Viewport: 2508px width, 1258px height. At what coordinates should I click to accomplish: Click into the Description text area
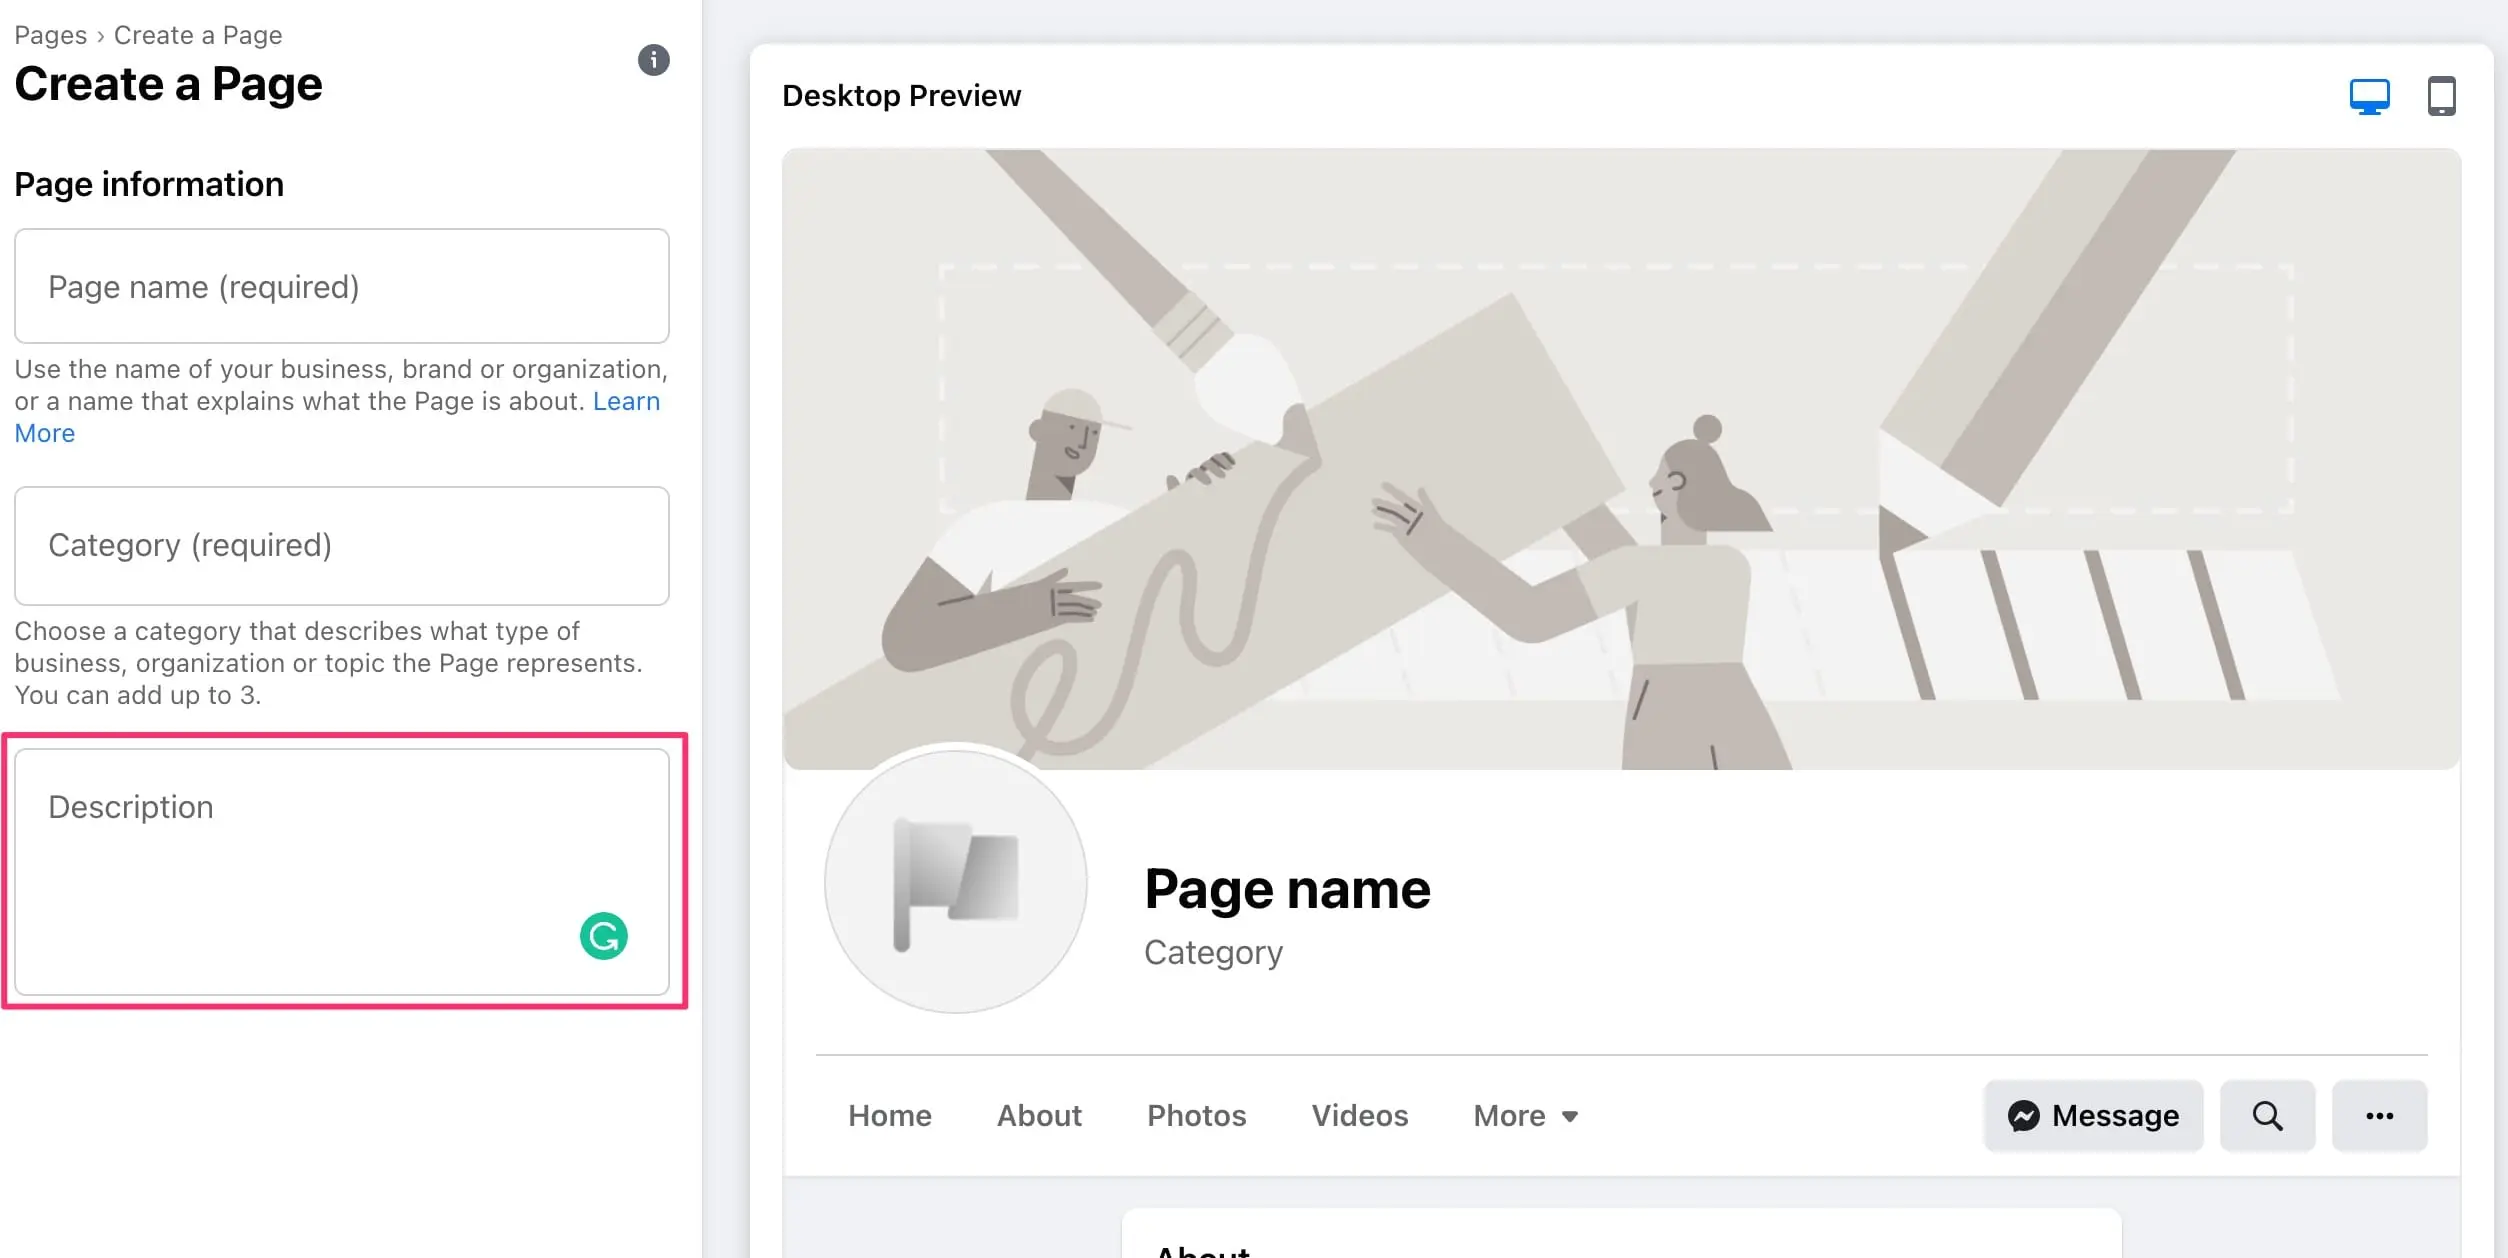[x=342, y=872]
